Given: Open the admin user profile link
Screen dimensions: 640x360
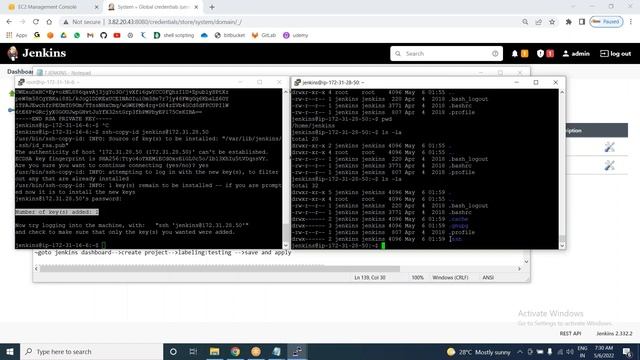Looking at the screenshot, I should pos(576,53).
